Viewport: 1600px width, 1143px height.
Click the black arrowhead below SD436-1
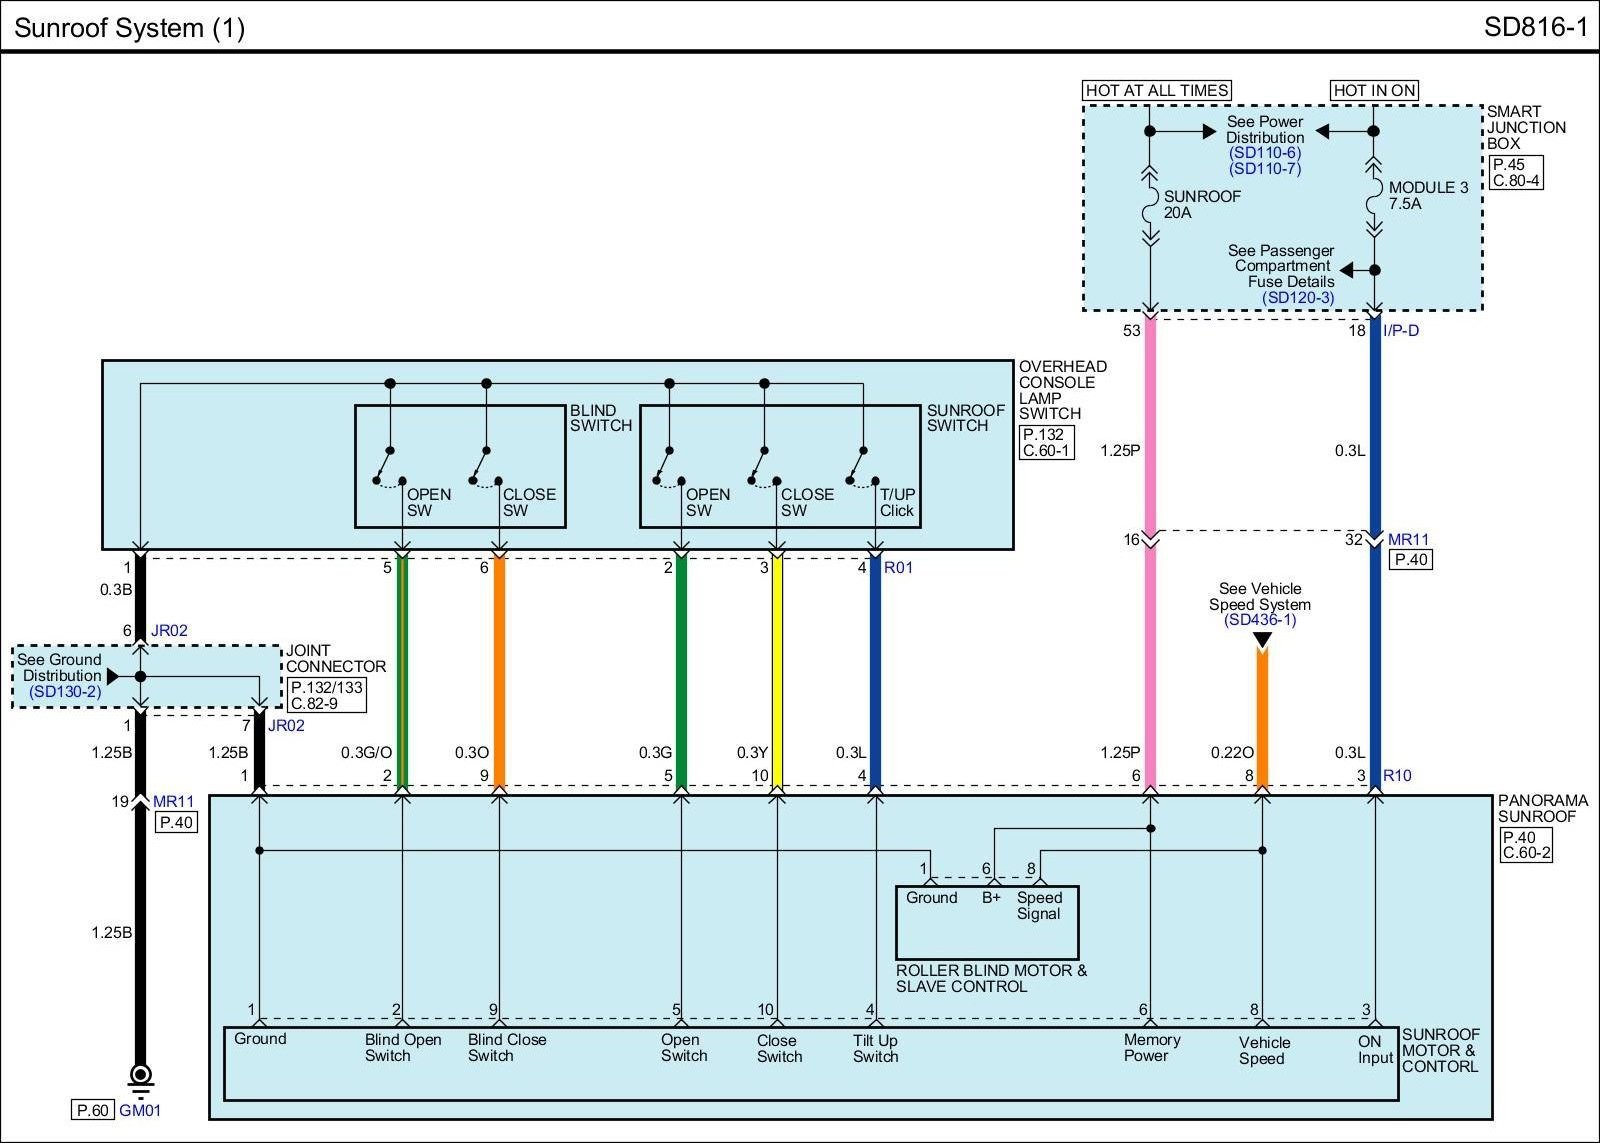(x=1262, y=641)
